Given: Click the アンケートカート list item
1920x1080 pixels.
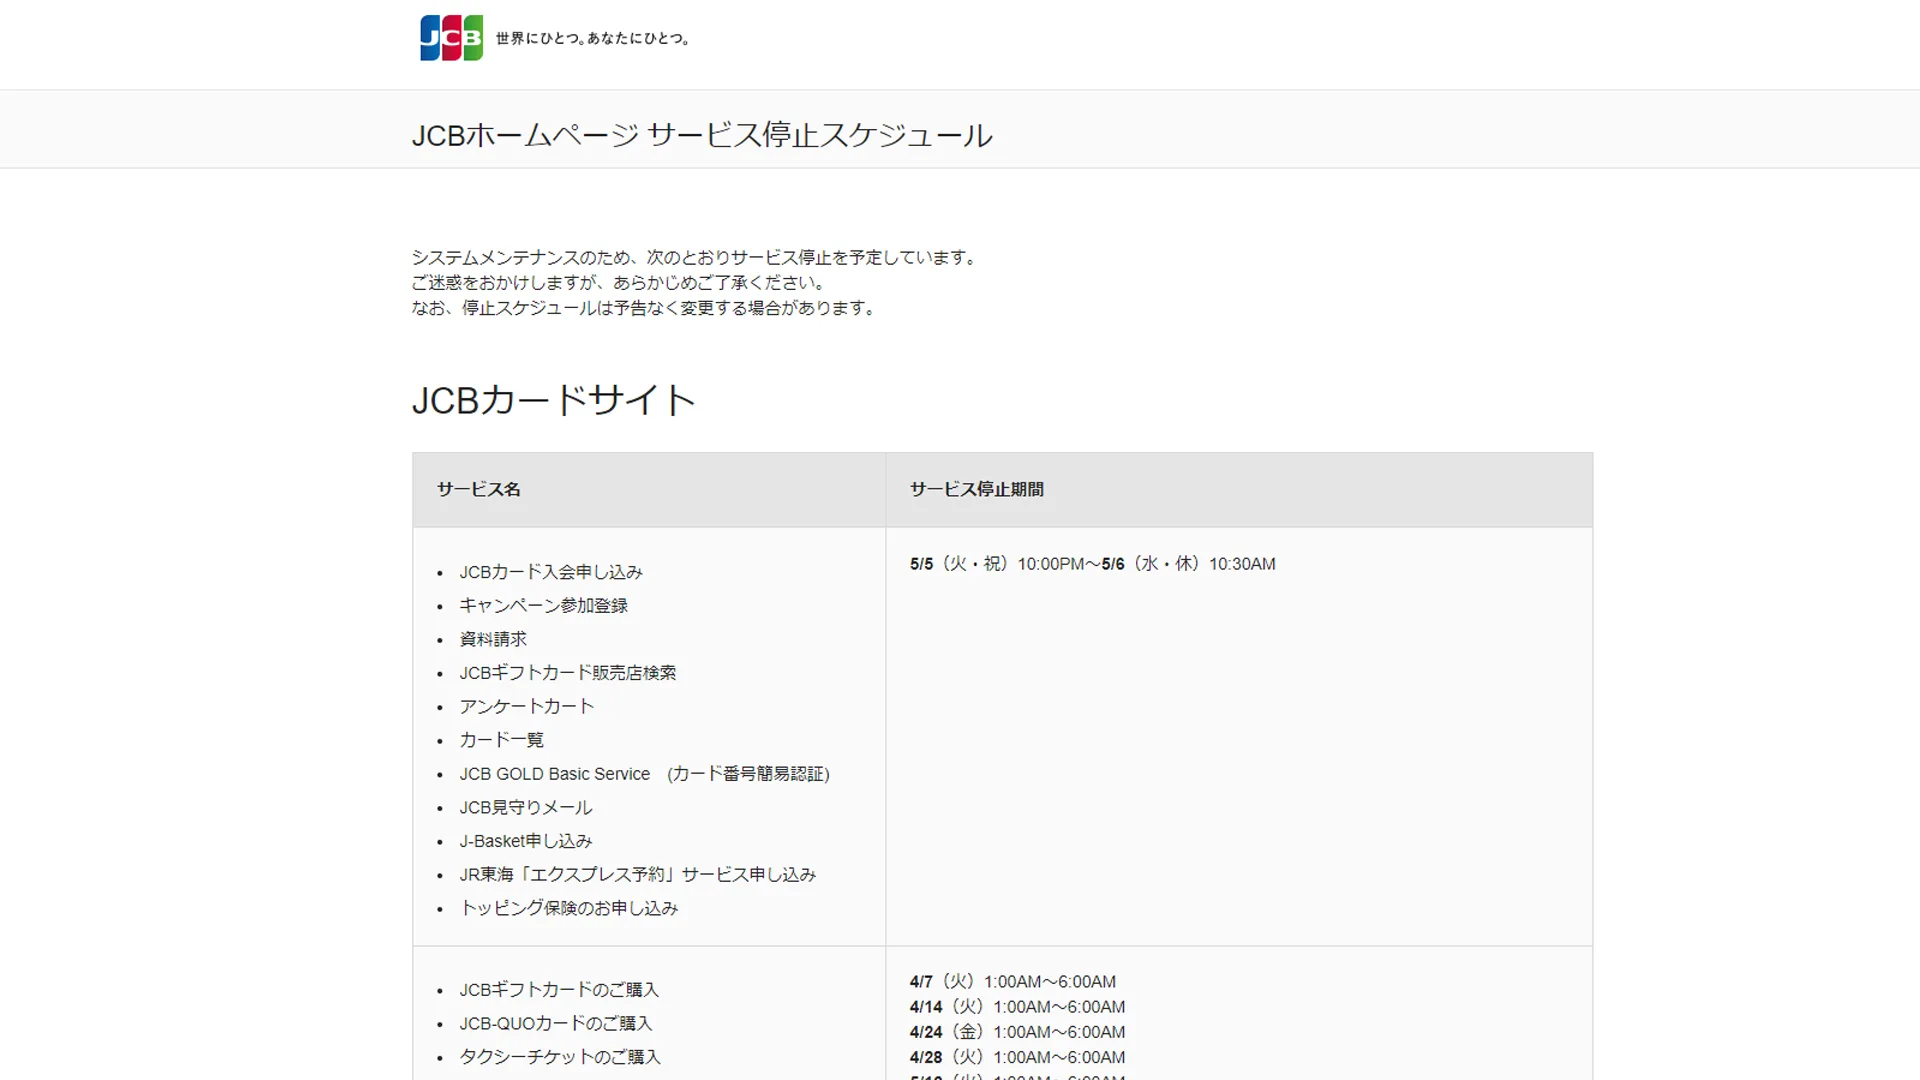Looking at the screenshot, I should [x=527, y=706].
